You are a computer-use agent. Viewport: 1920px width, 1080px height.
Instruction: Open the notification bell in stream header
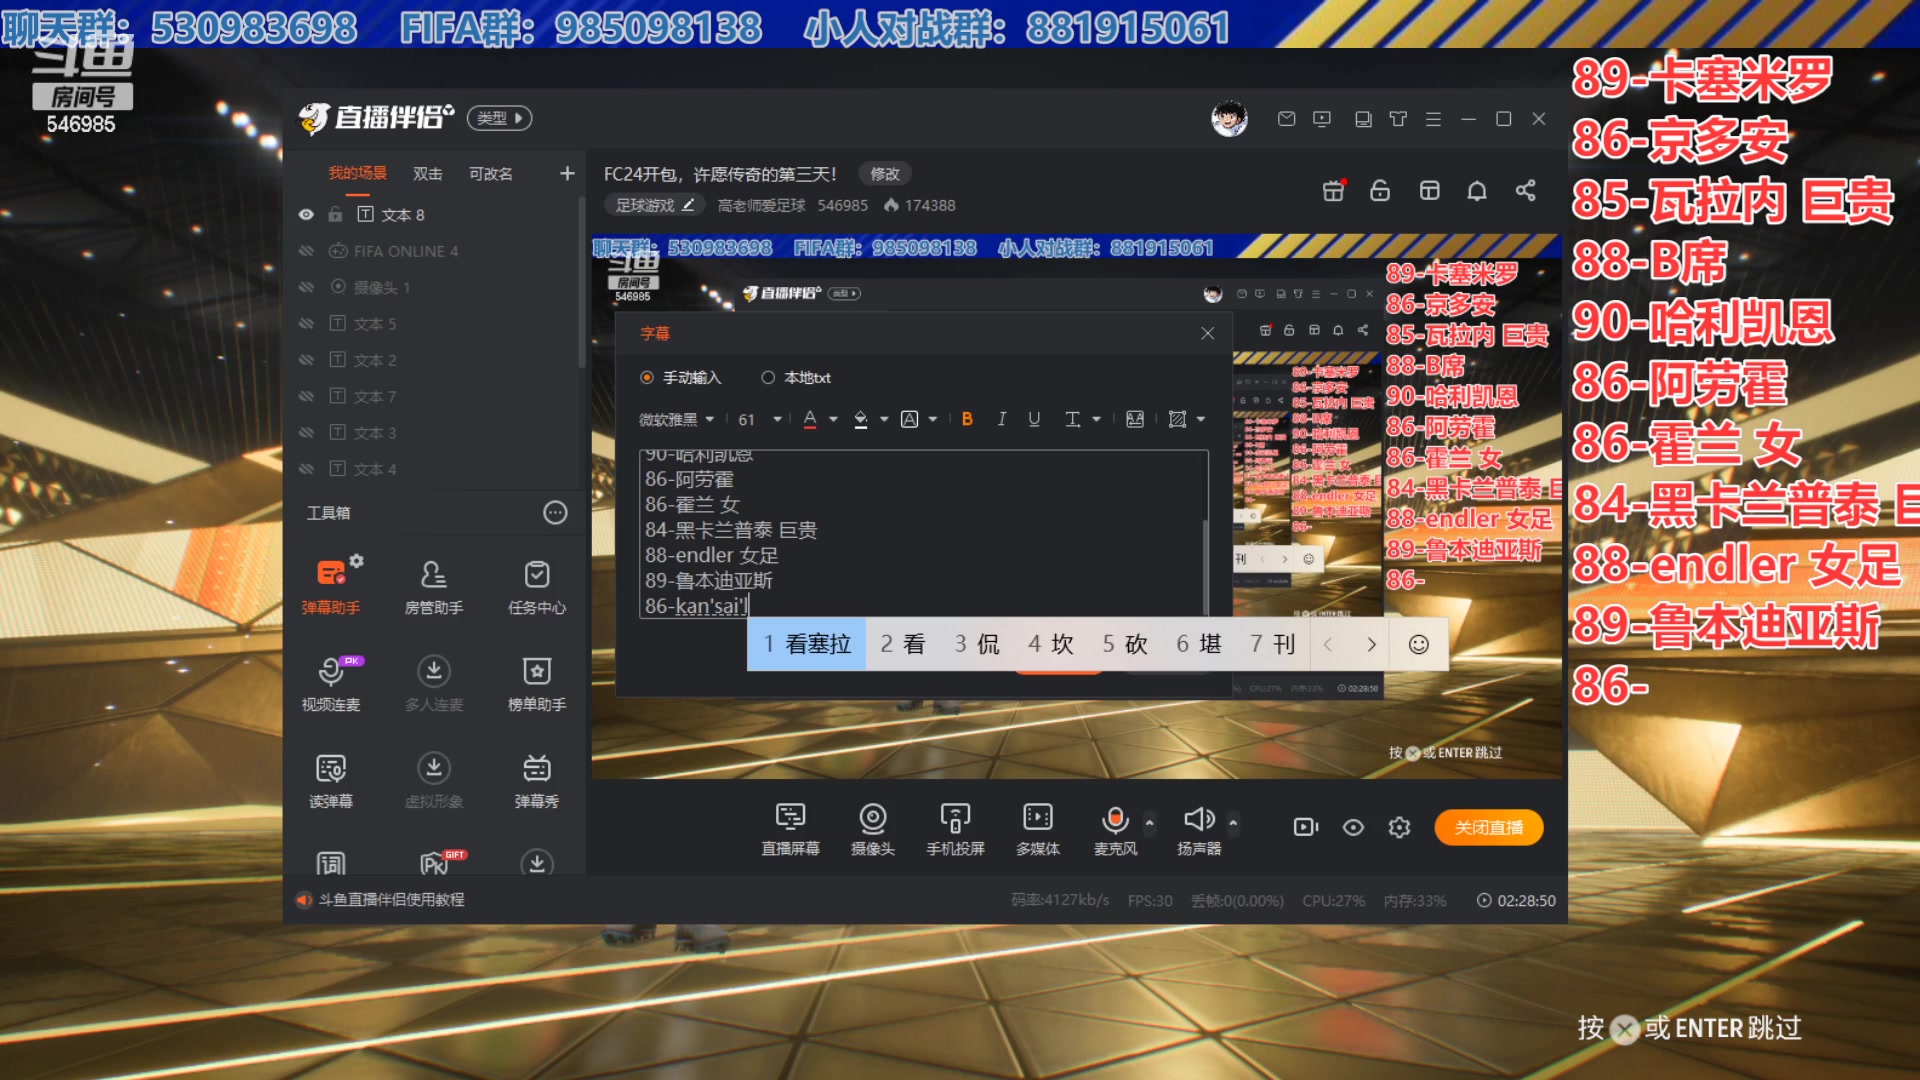[1477, 190]
